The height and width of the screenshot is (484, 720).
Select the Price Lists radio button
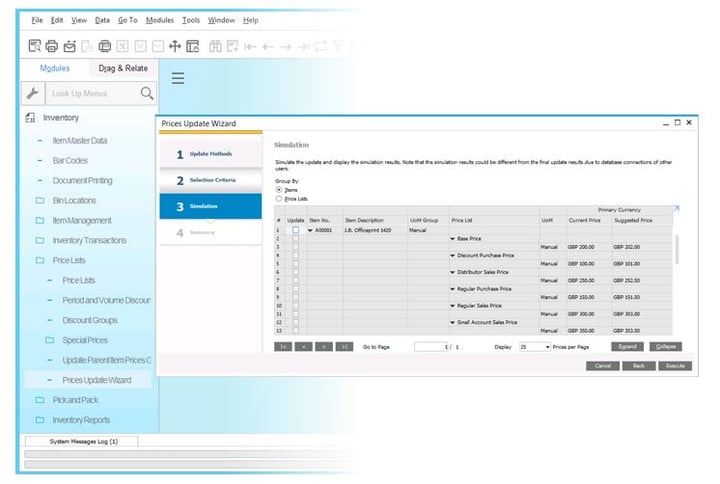pos(279,199)
